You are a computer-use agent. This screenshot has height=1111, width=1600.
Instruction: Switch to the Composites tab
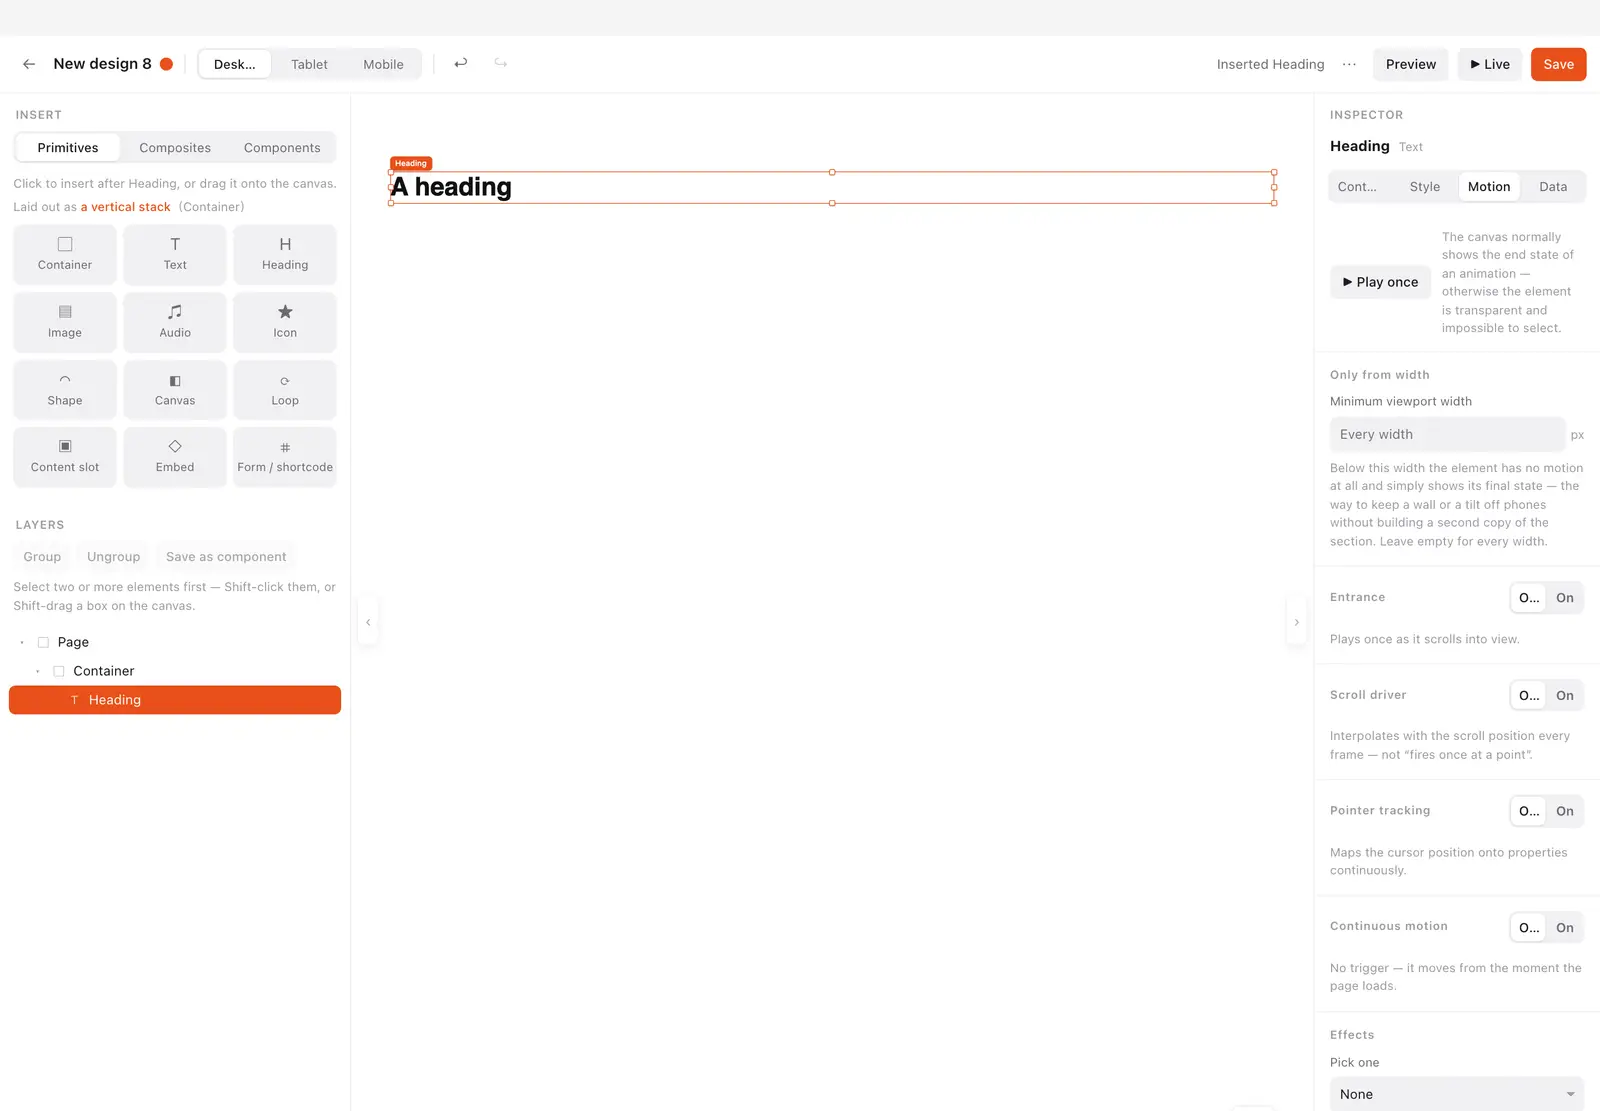(175, 148)
